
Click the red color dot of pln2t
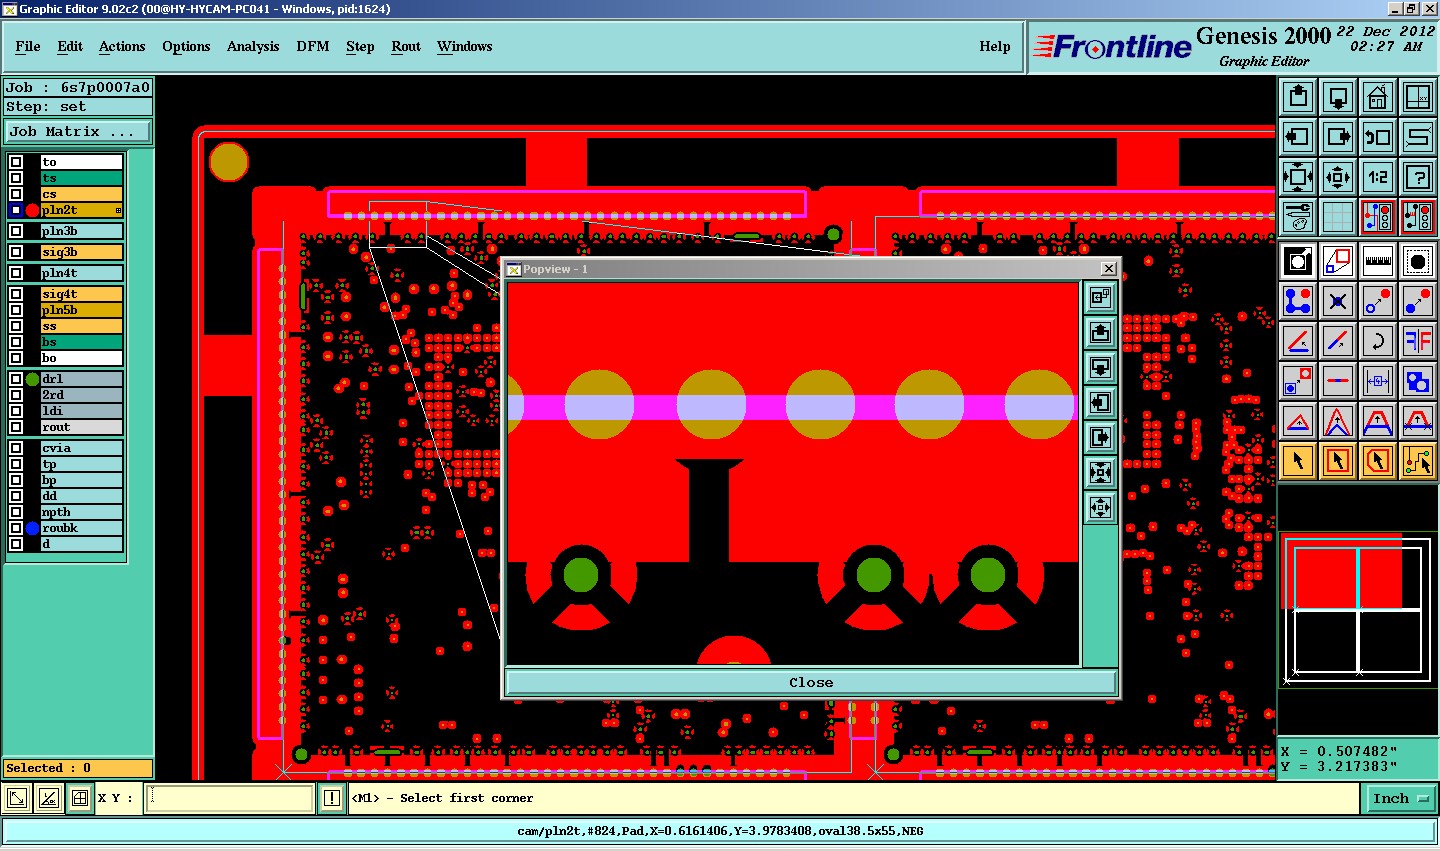[x=32, y=210]
